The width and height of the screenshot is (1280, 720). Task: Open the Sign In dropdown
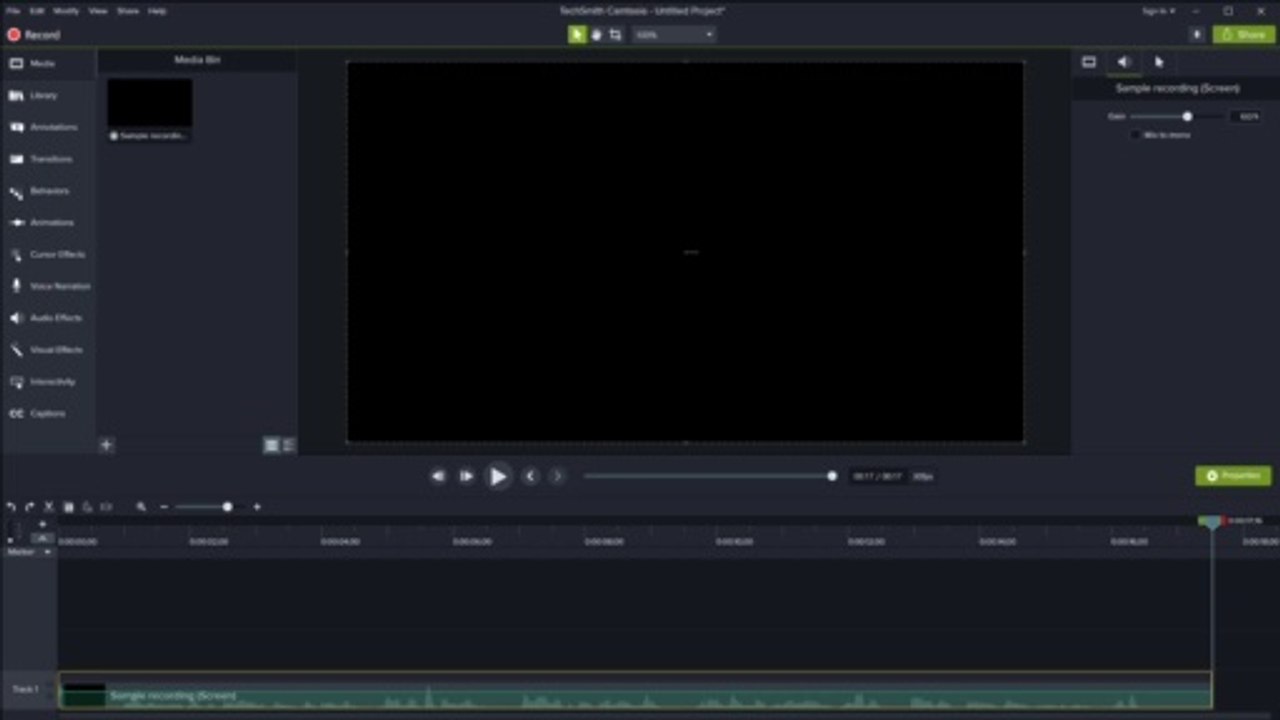coord(1159,11)
